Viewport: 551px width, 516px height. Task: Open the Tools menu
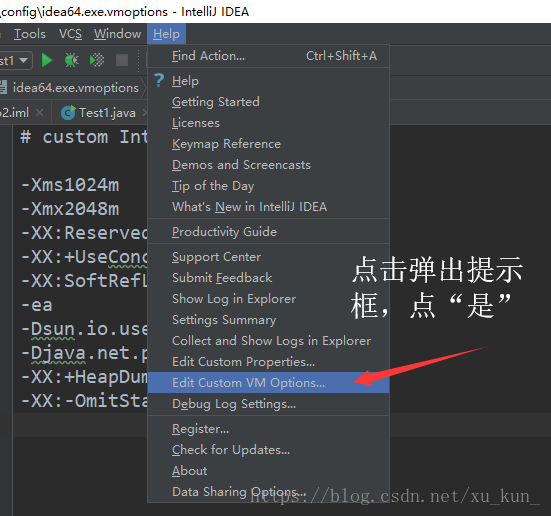tap(30, 34)
